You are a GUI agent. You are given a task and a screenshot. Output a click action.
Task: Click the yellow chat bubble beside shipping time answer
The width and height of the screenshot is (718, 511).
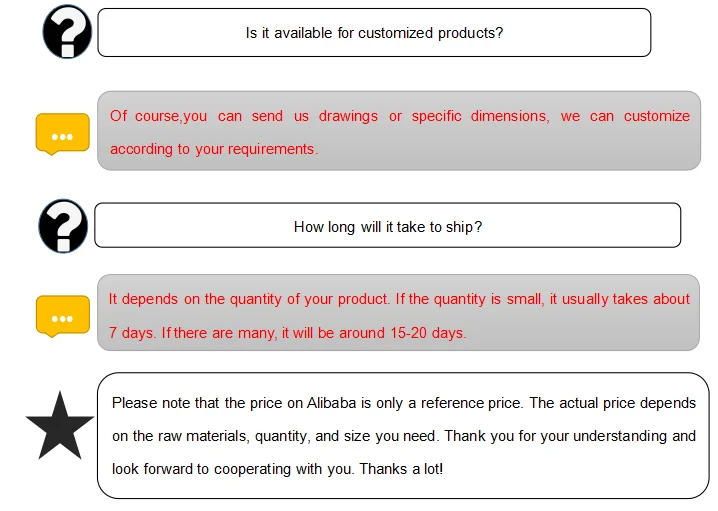(62, 315)
